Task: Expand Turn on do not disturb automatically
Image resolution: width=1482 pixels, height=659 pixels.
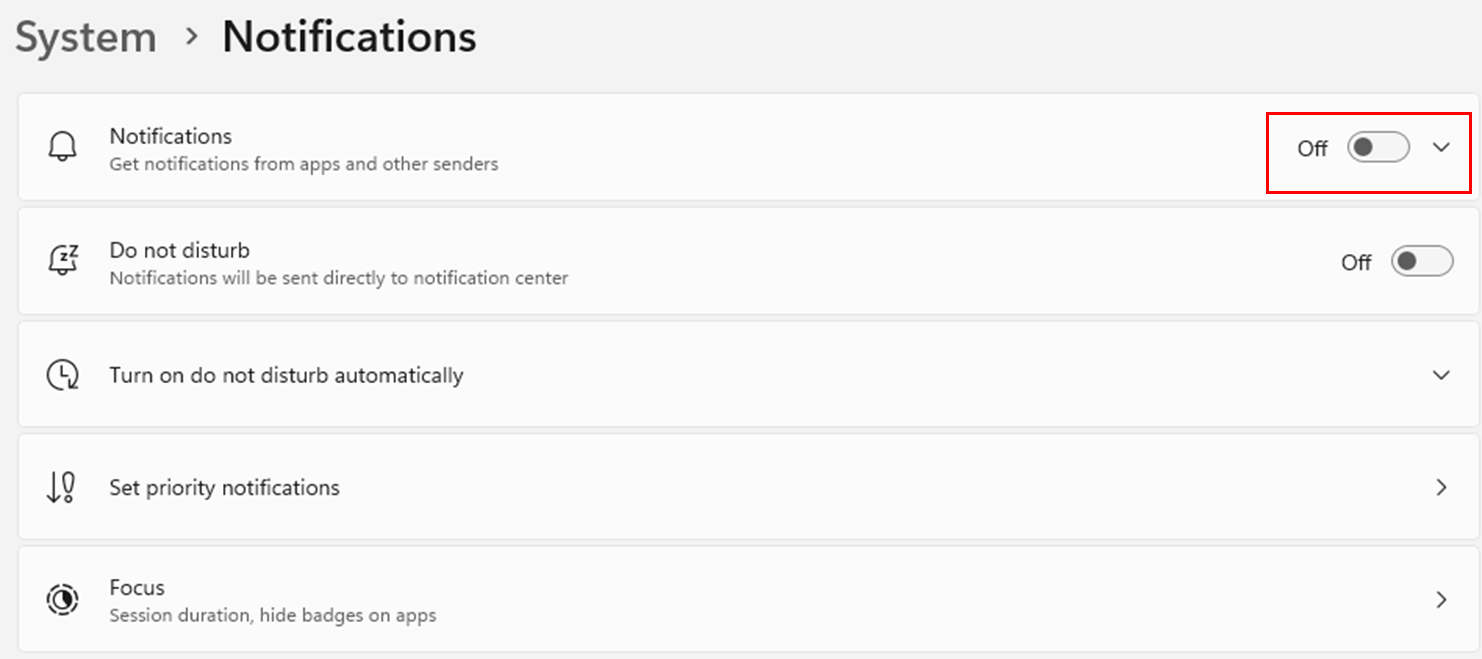Action: coord(1441,375)
